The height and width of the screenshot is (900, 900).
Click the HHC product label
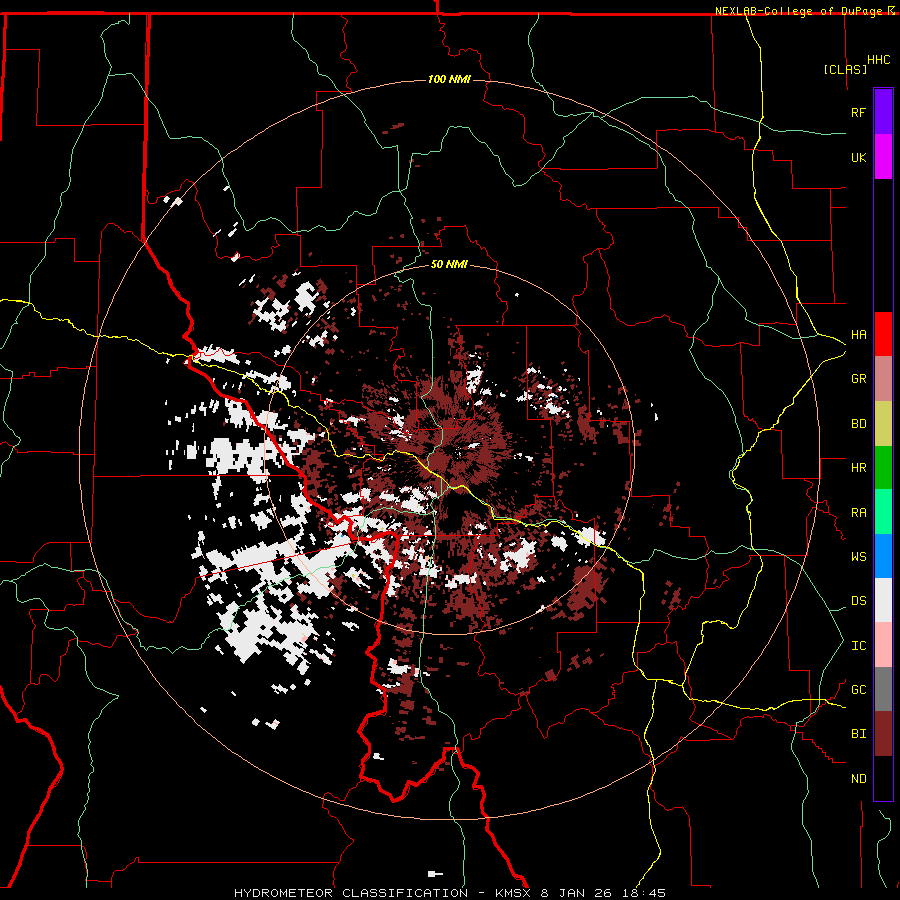coord(879,60)
